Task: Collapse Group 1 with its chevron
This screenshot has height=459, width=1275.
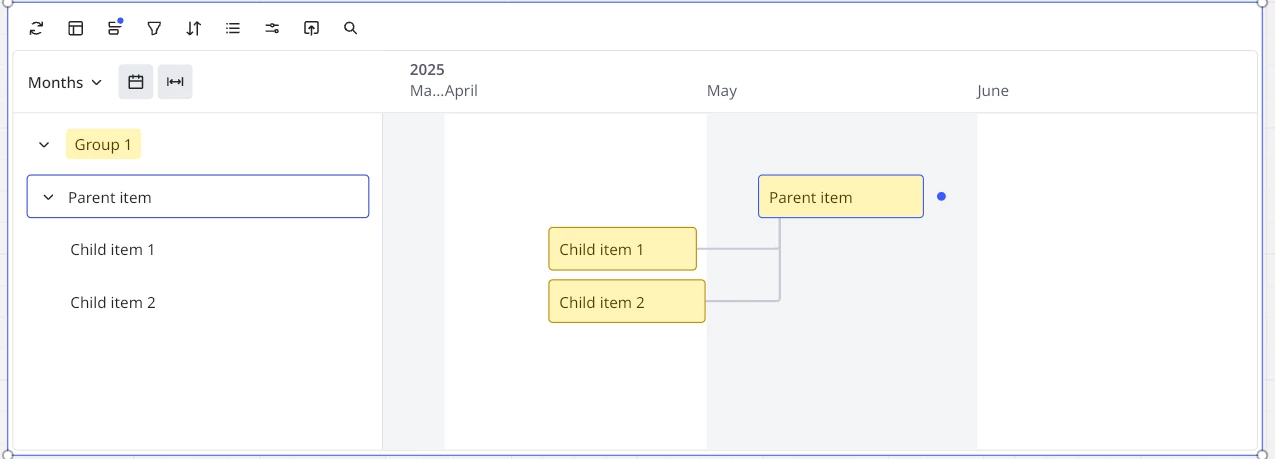Action: point(44,145)
